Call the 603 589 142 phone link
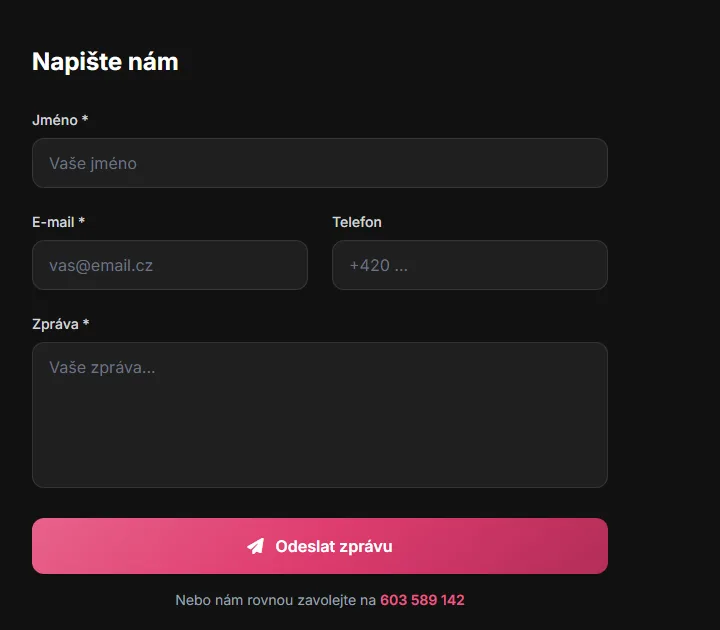720x630 pixels. tap(422, 600)
